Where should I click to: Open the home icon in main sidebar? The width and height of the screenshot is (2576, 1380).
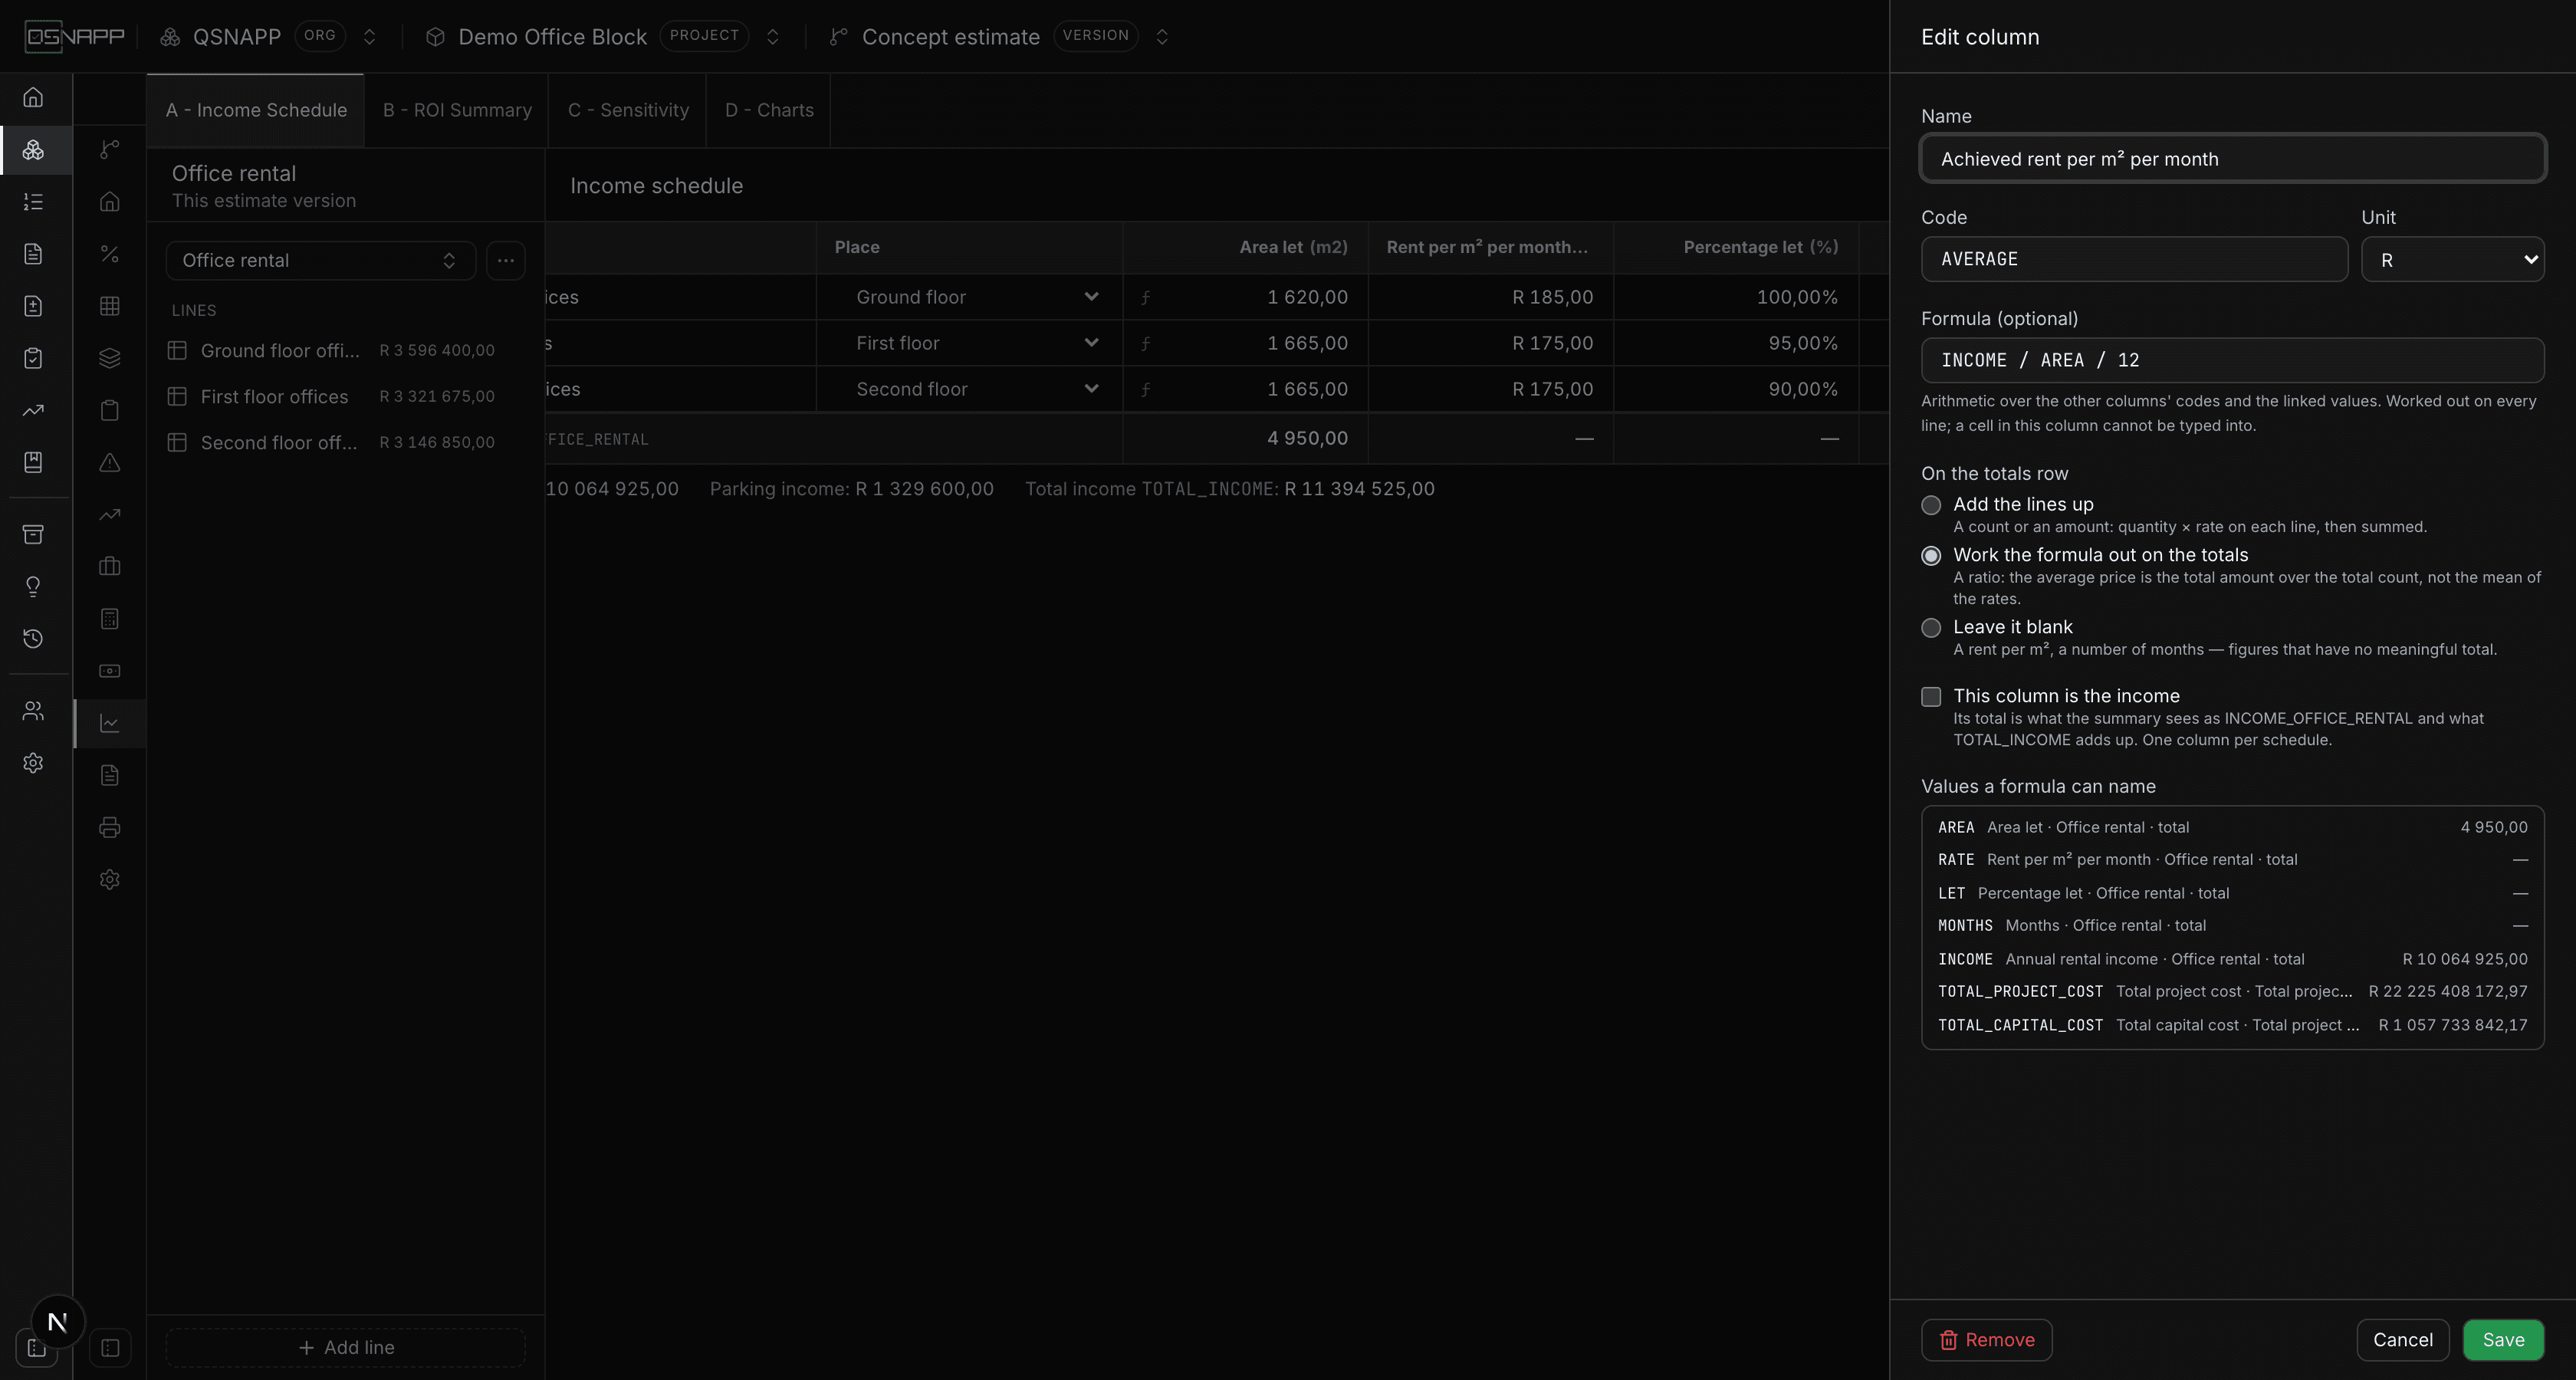pos(33,97)
